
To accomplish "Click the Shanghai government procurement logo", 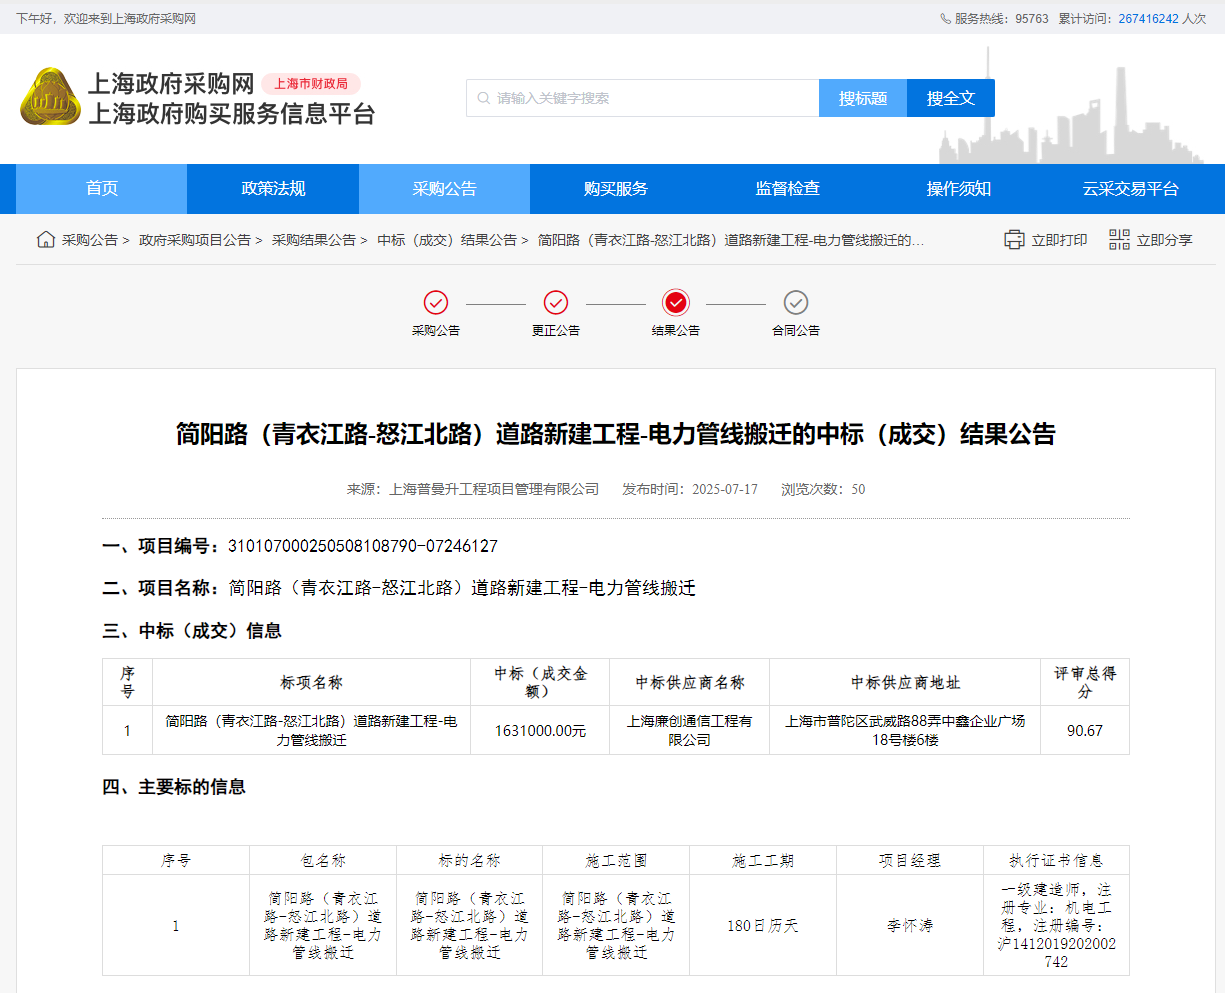I will [x=50, y=98].
